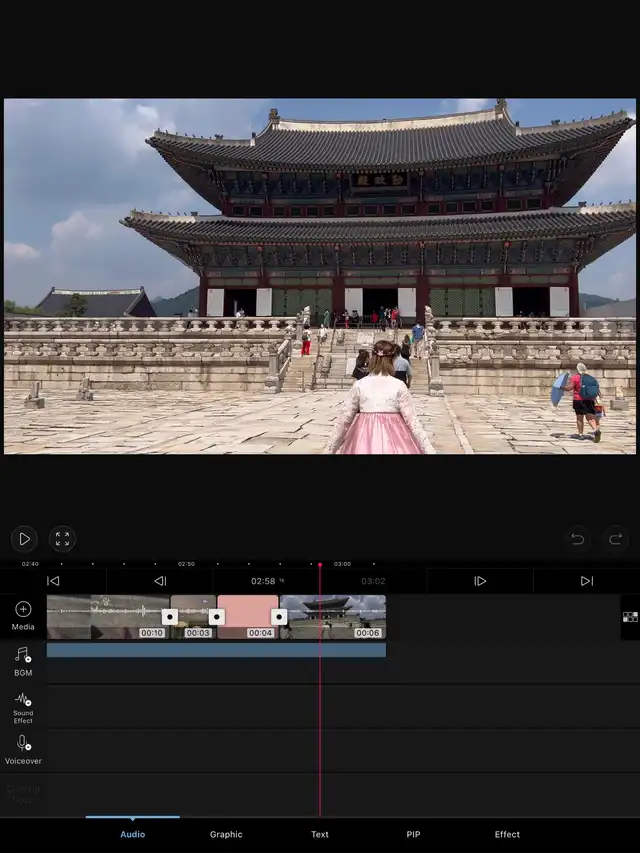Viewport: 640px width, 853px height.
Task: Step back one frame
Action: pos(160,581)
